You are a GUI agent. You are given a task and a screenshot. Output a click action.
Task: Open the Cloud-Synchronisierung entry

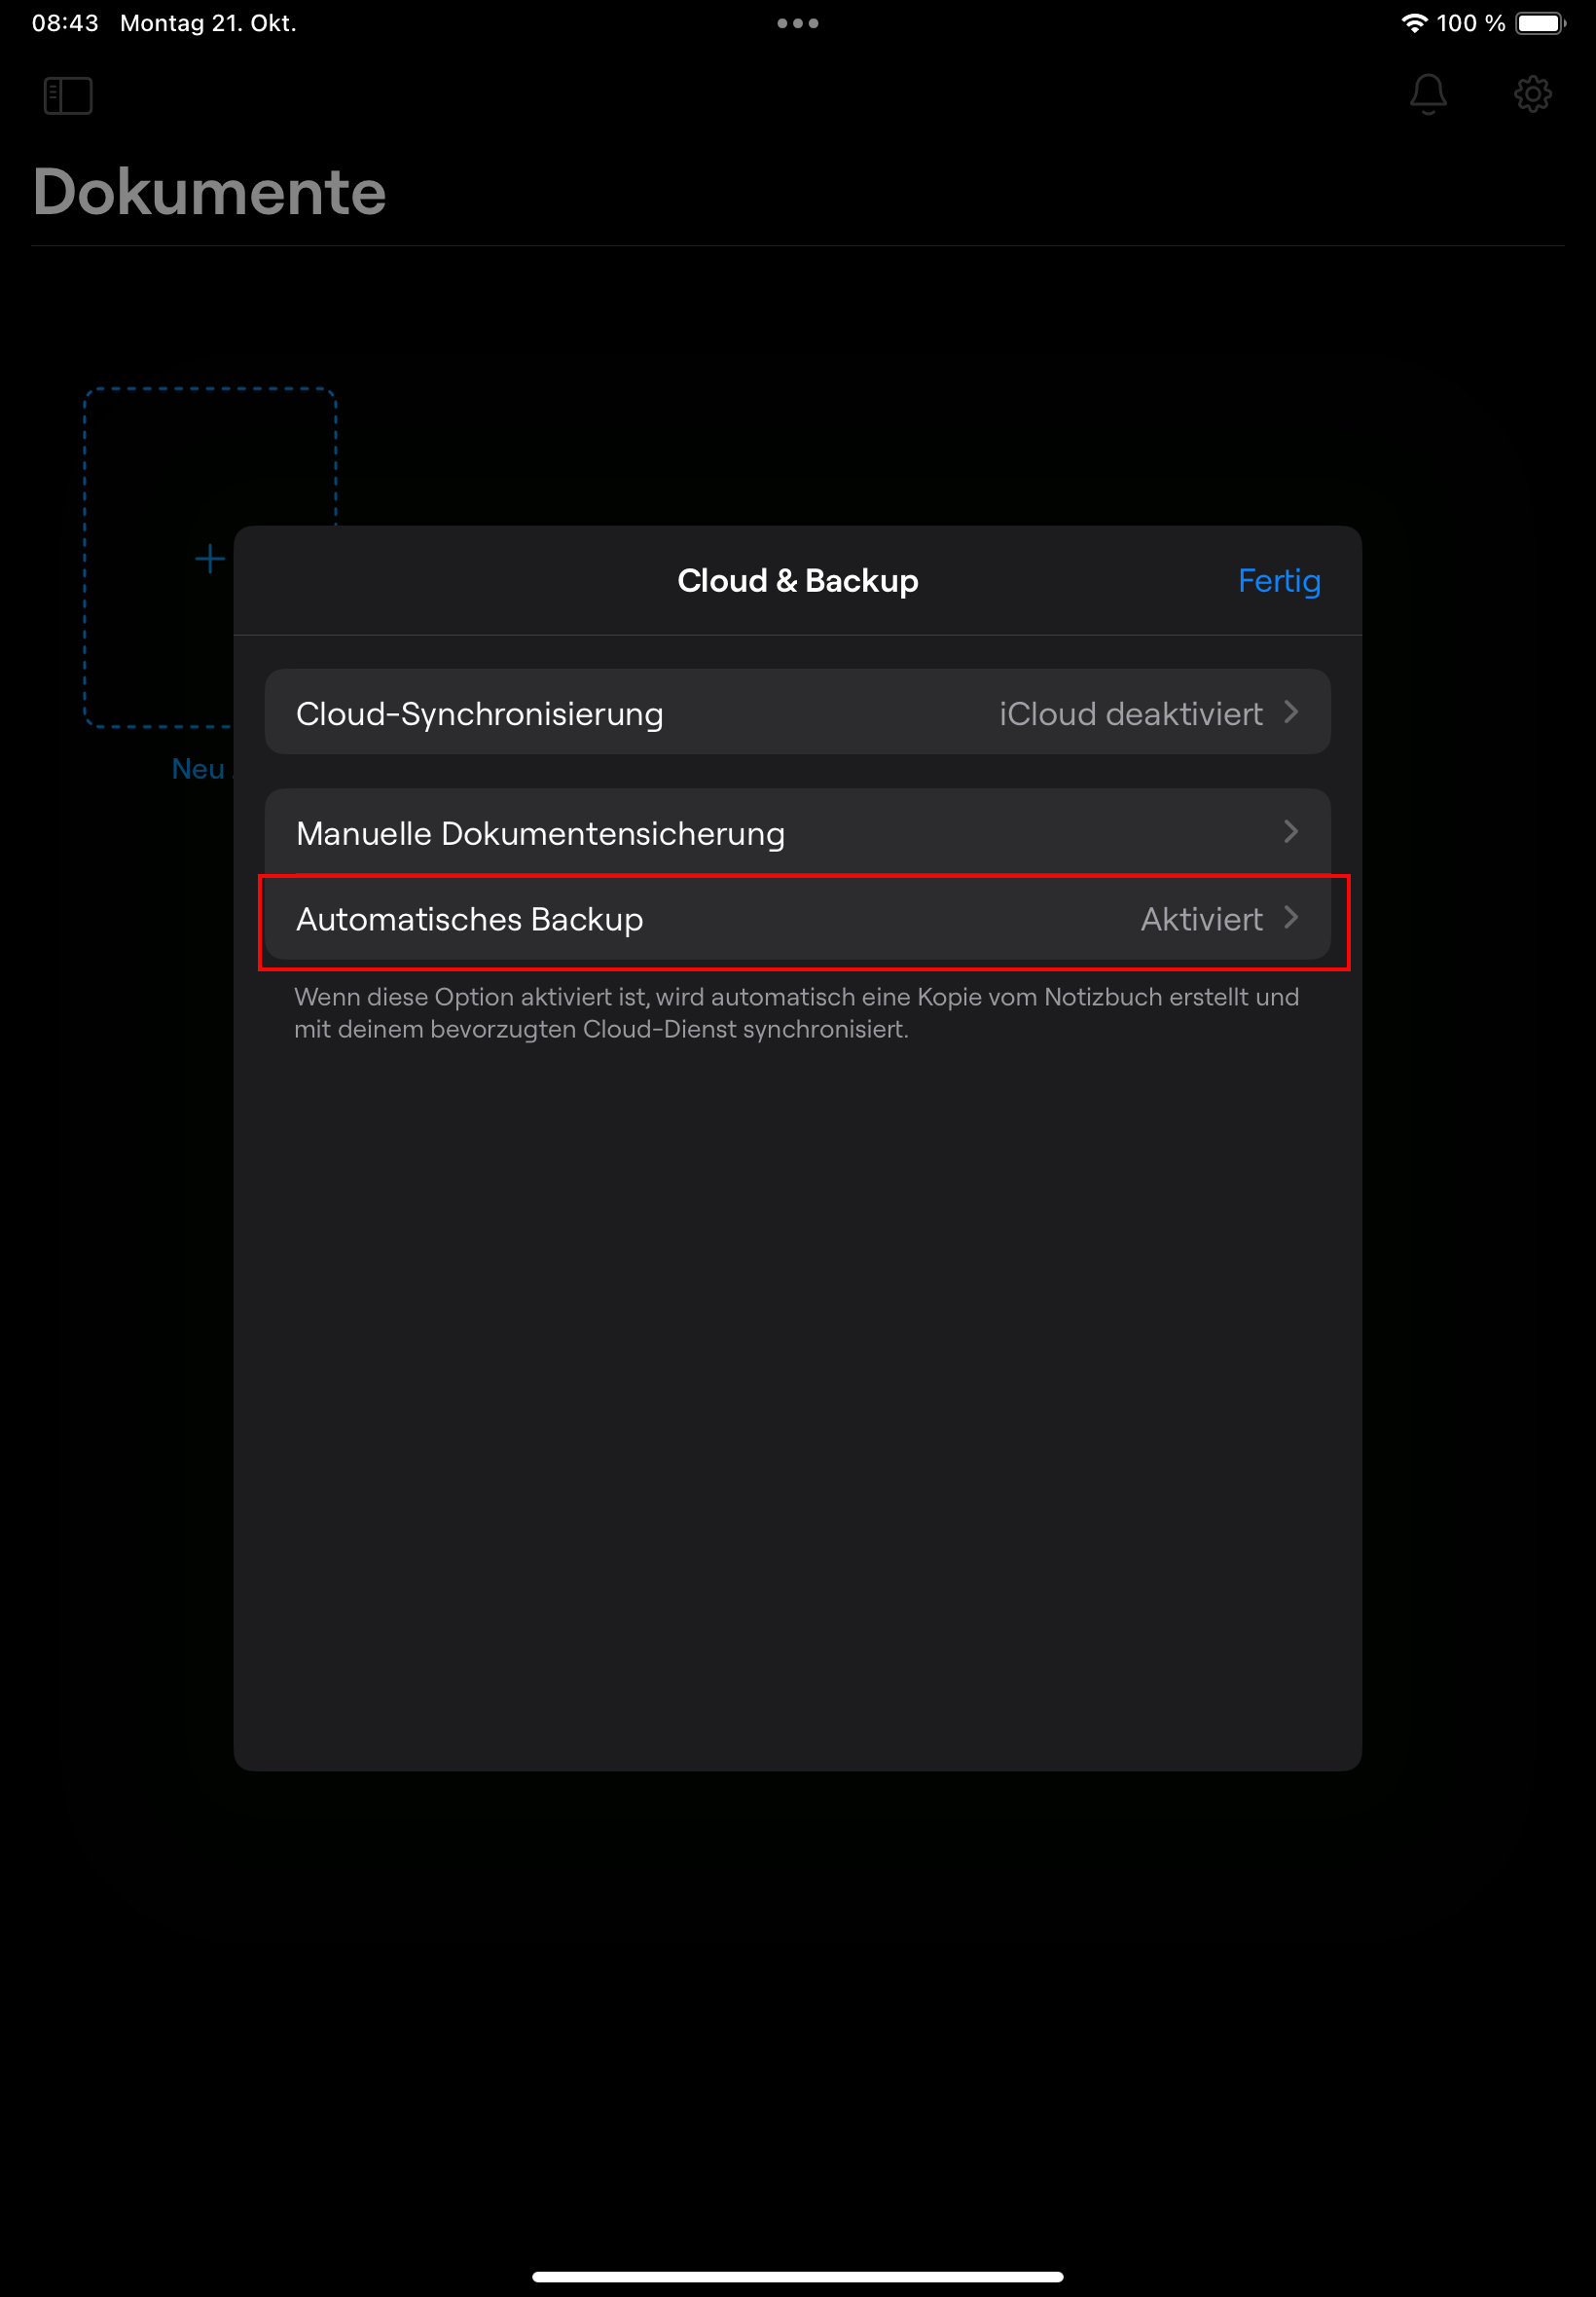click(479, 713)
